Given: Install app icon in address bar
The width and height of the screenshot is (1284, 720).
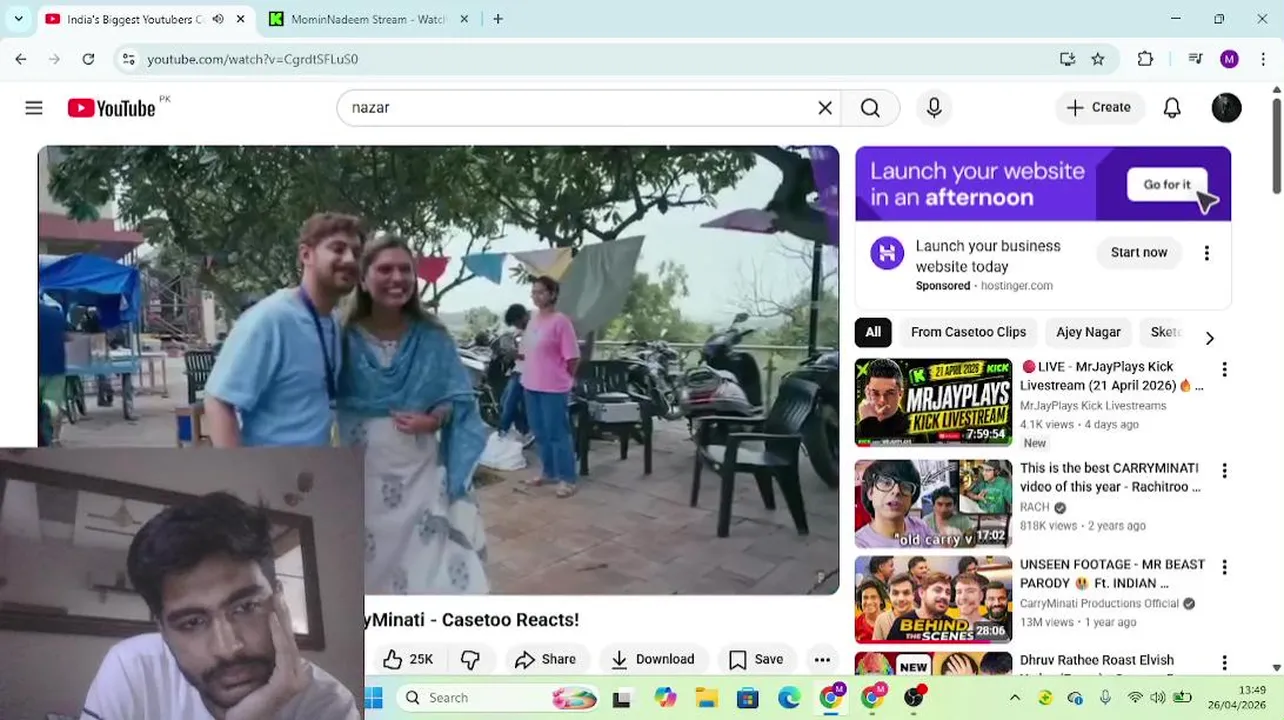Looking at the screenshot, I should pyautogui.click(x=1067, y=59).
